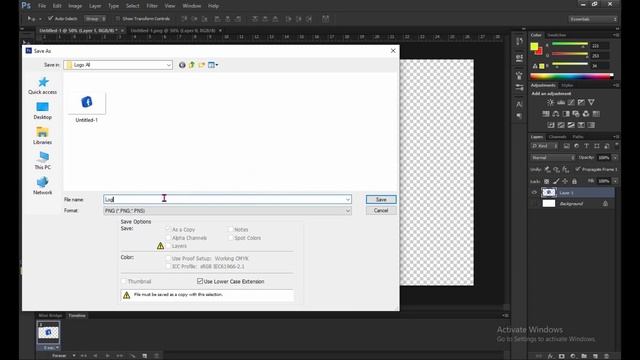This screenshot has height=360, width=640.
Task: Click the Save button in Save As dialog
Action: pos(381,200)
